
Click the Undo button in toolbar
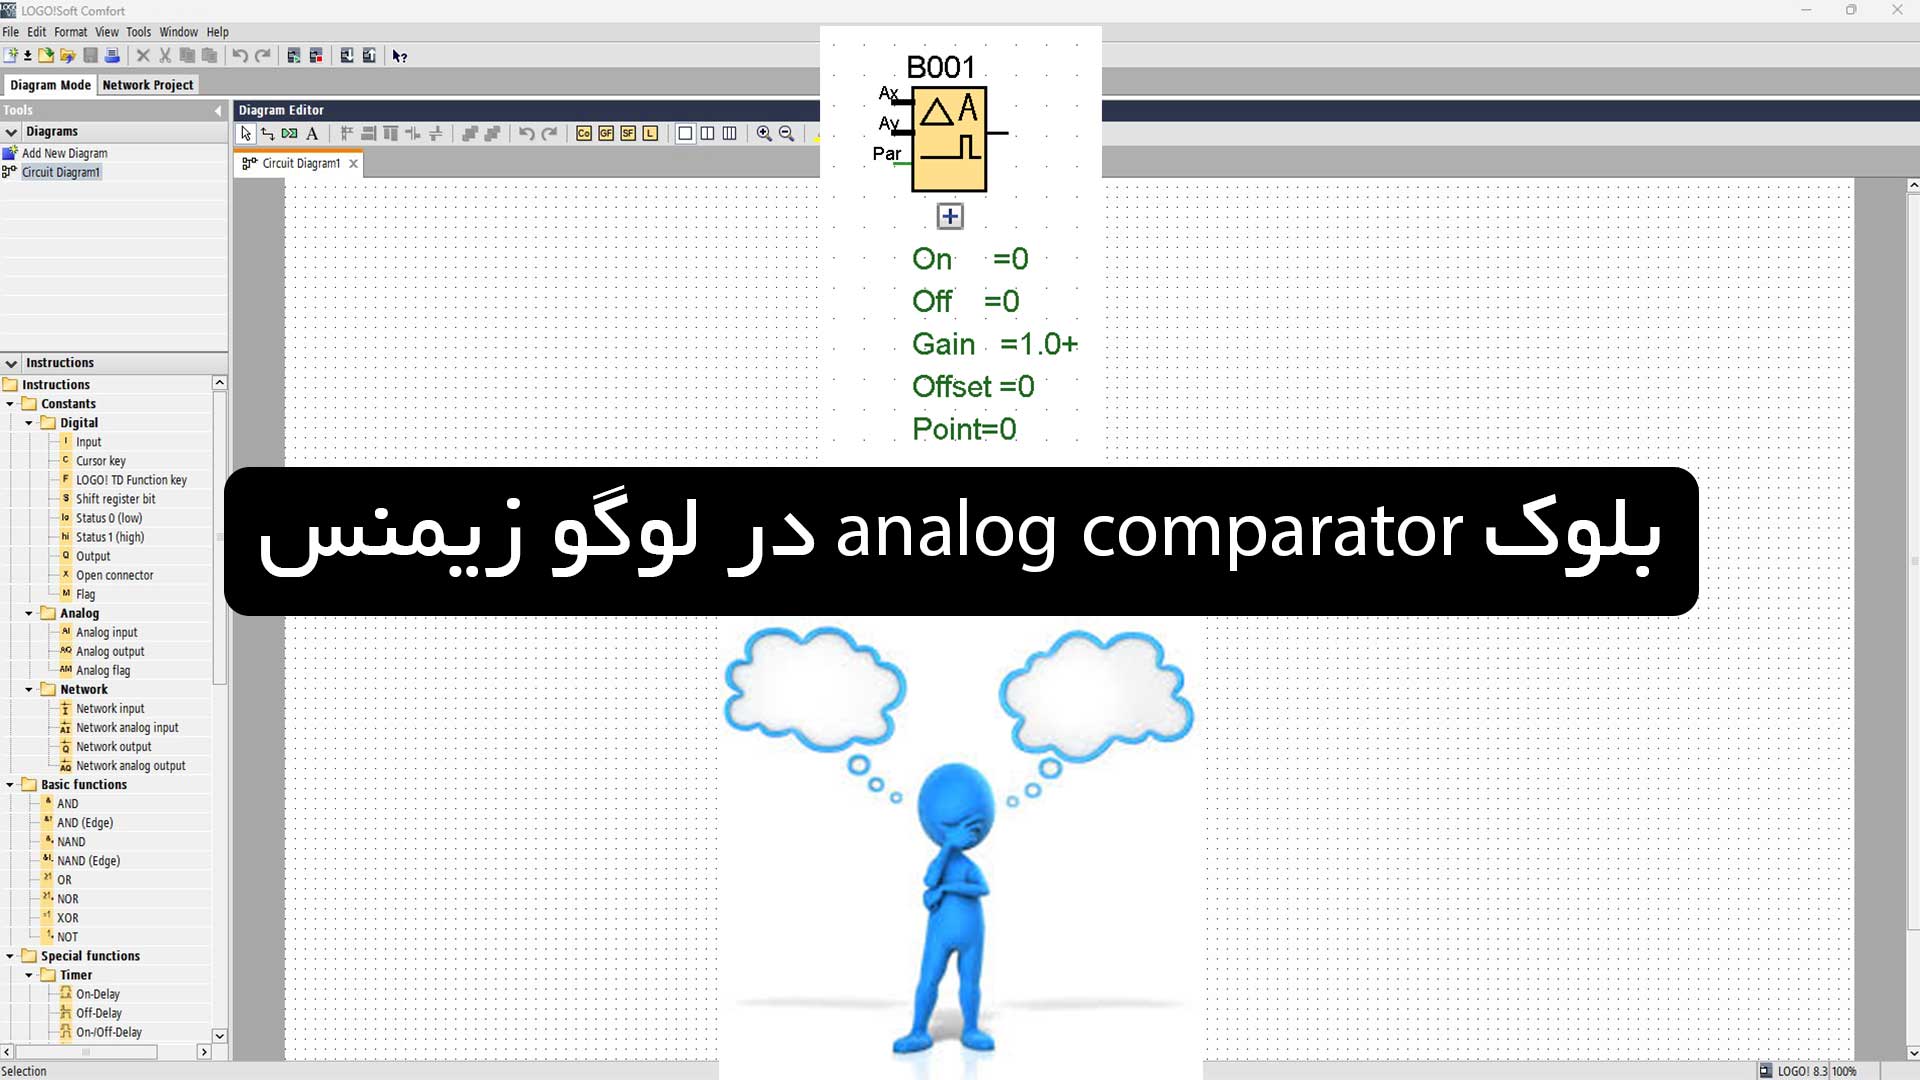[237, 55]
